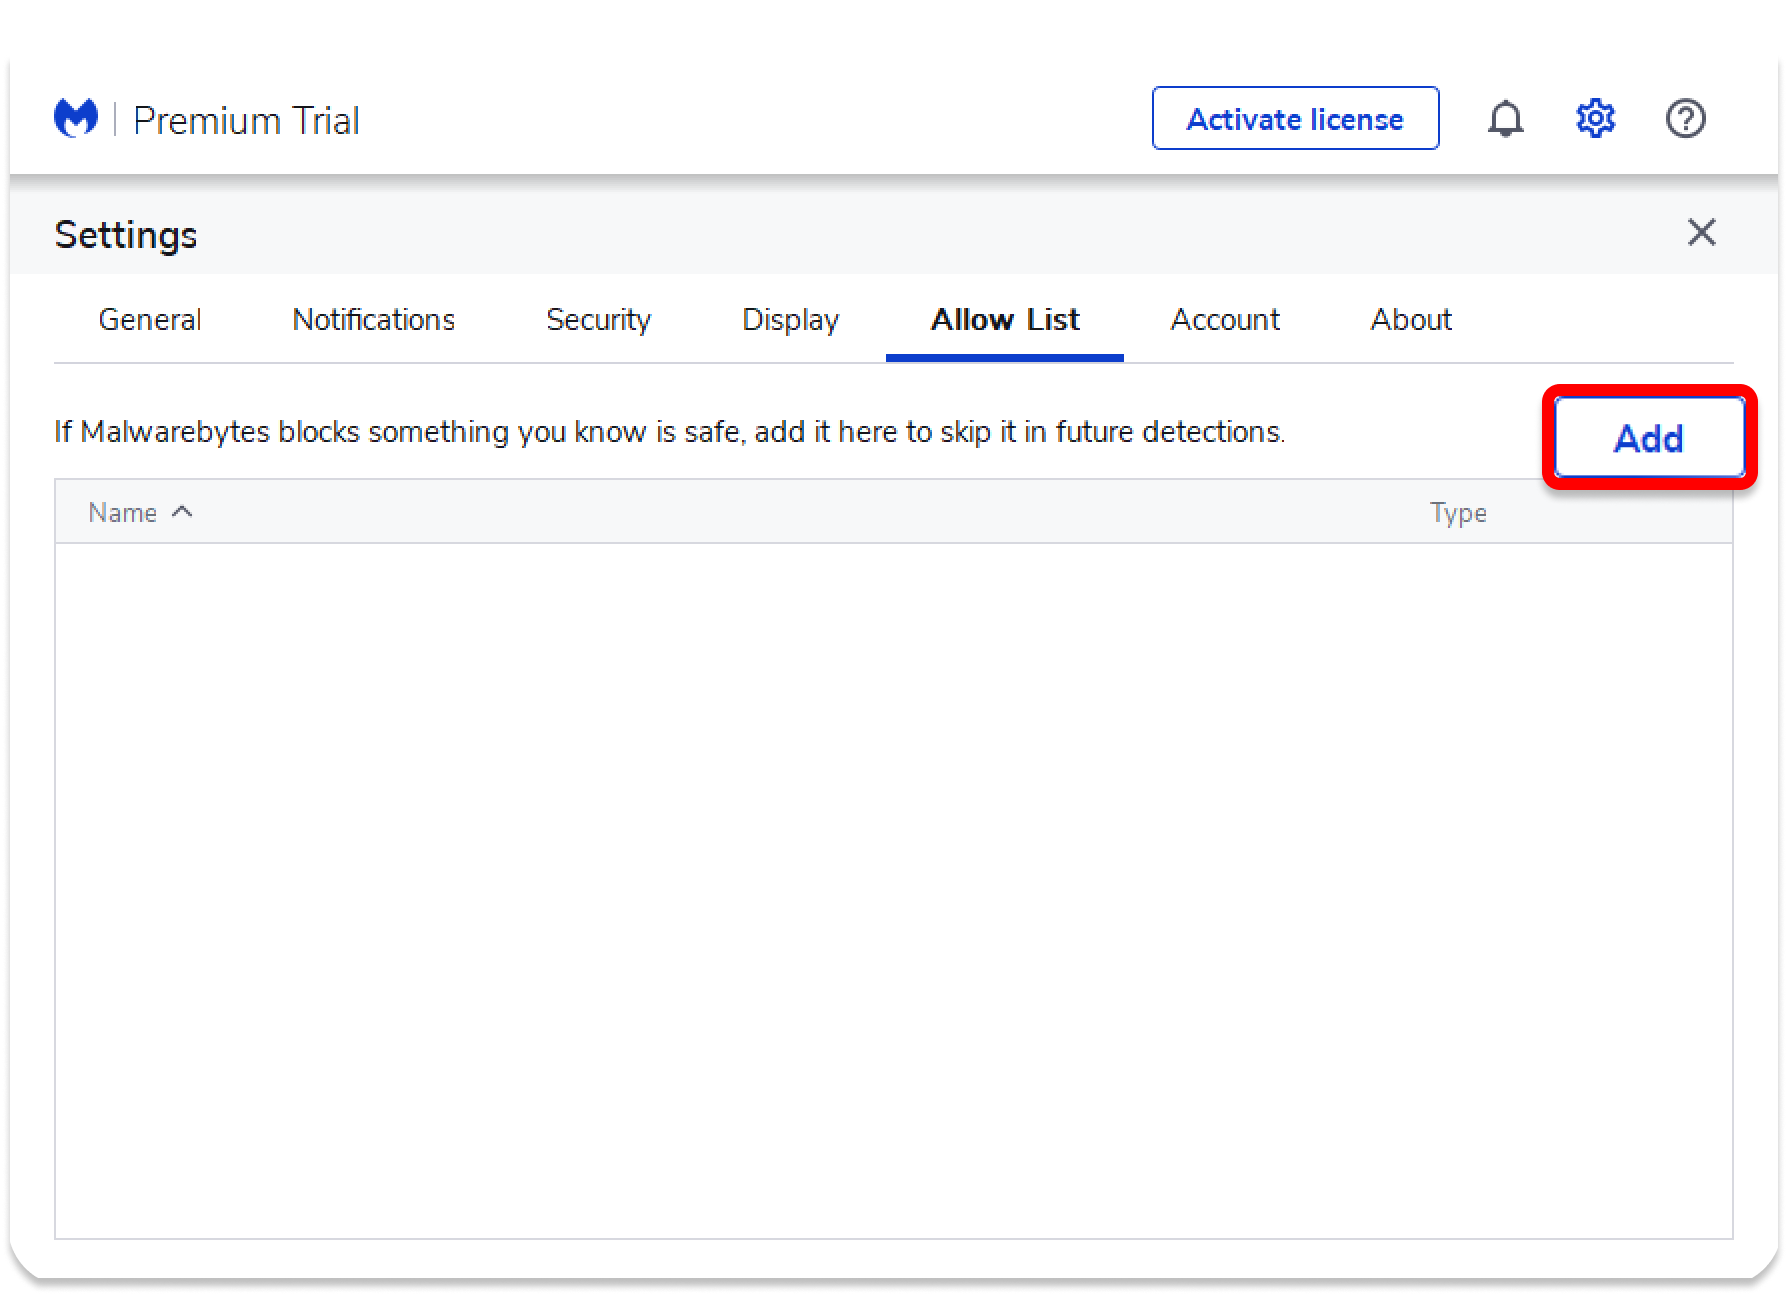This screenshot has height=1302, width=1790.
Task: Open help via question mark icon
Action: (1685, 119)
